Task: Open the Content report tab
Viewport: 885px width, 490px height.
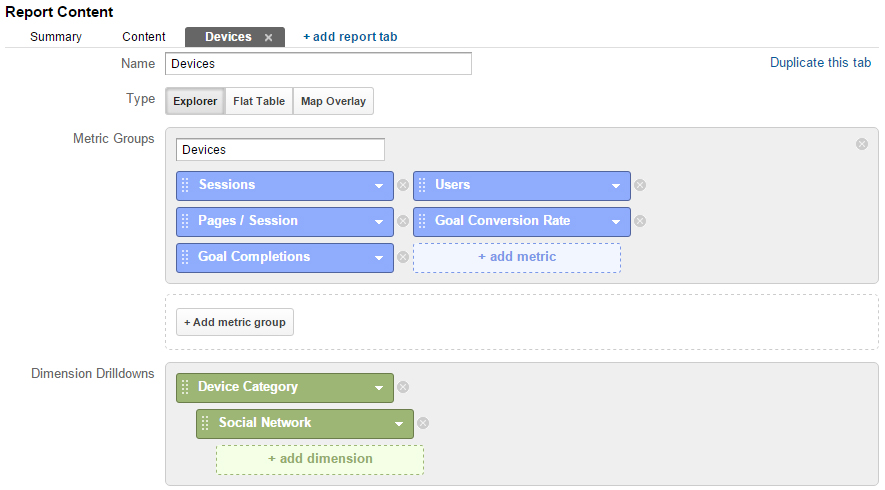Action: pos(144,37)
